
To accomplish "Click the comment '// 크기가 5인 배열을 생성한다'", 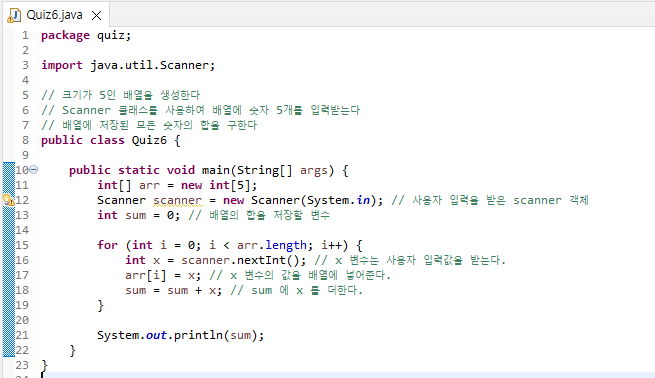I will 120,95.
